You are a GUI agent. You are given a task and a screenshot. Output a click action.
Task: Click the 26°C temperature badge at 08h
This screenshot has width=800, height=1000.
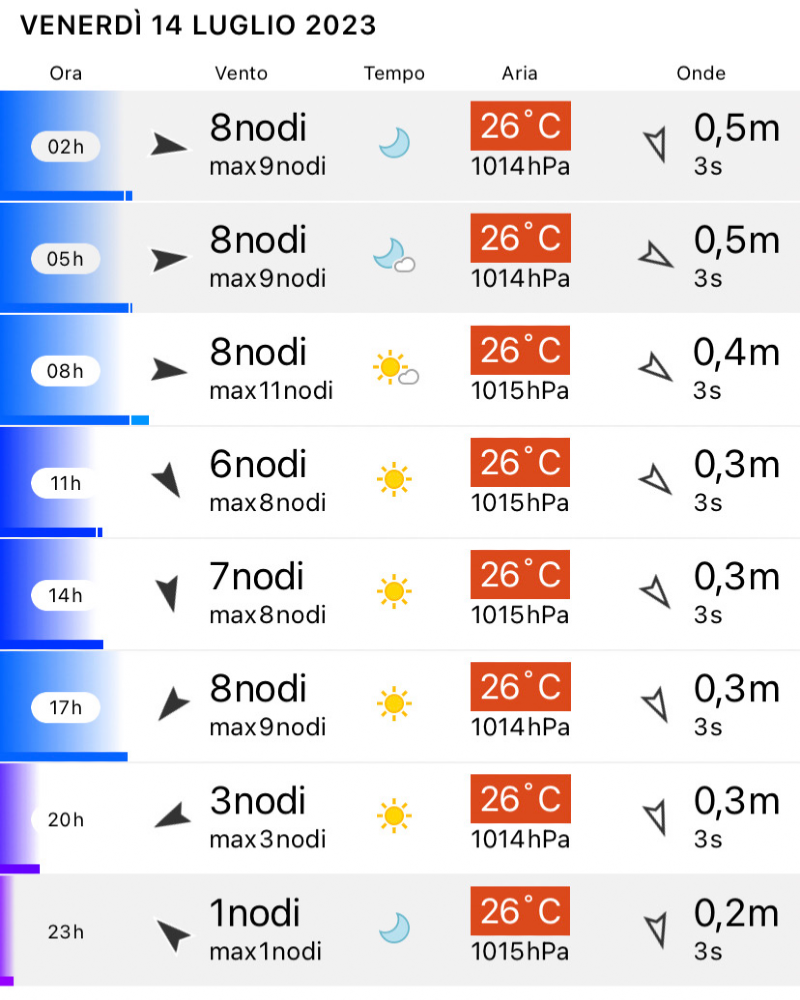(520, 350)
